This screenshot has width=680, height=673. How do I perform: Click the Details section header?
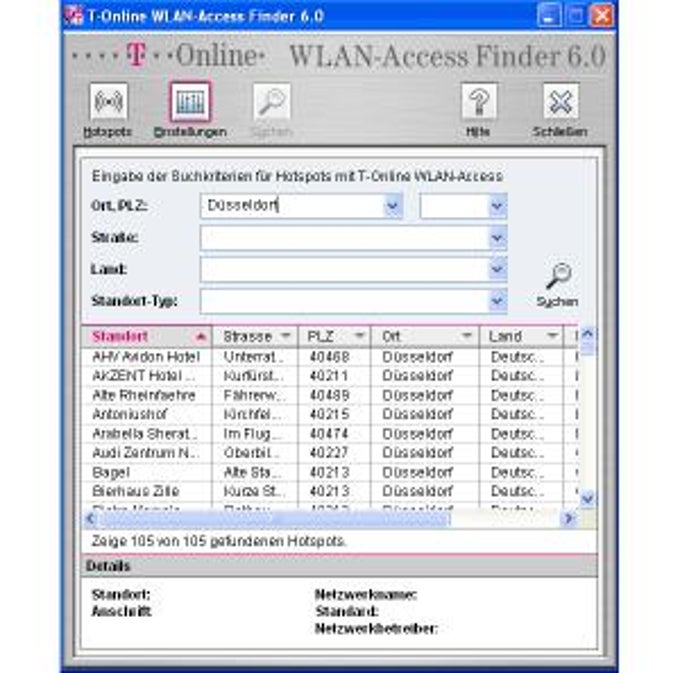tap(339, 566)
